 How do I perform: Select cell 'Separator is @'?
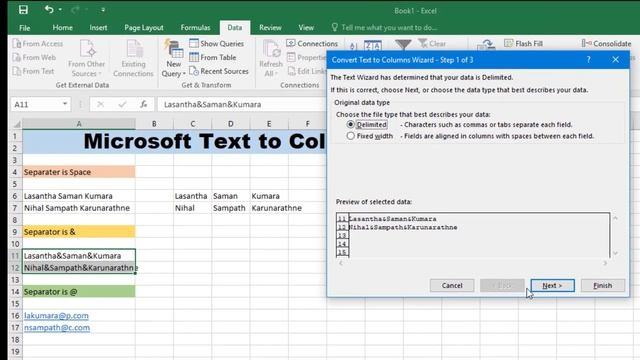pos(79,291)
